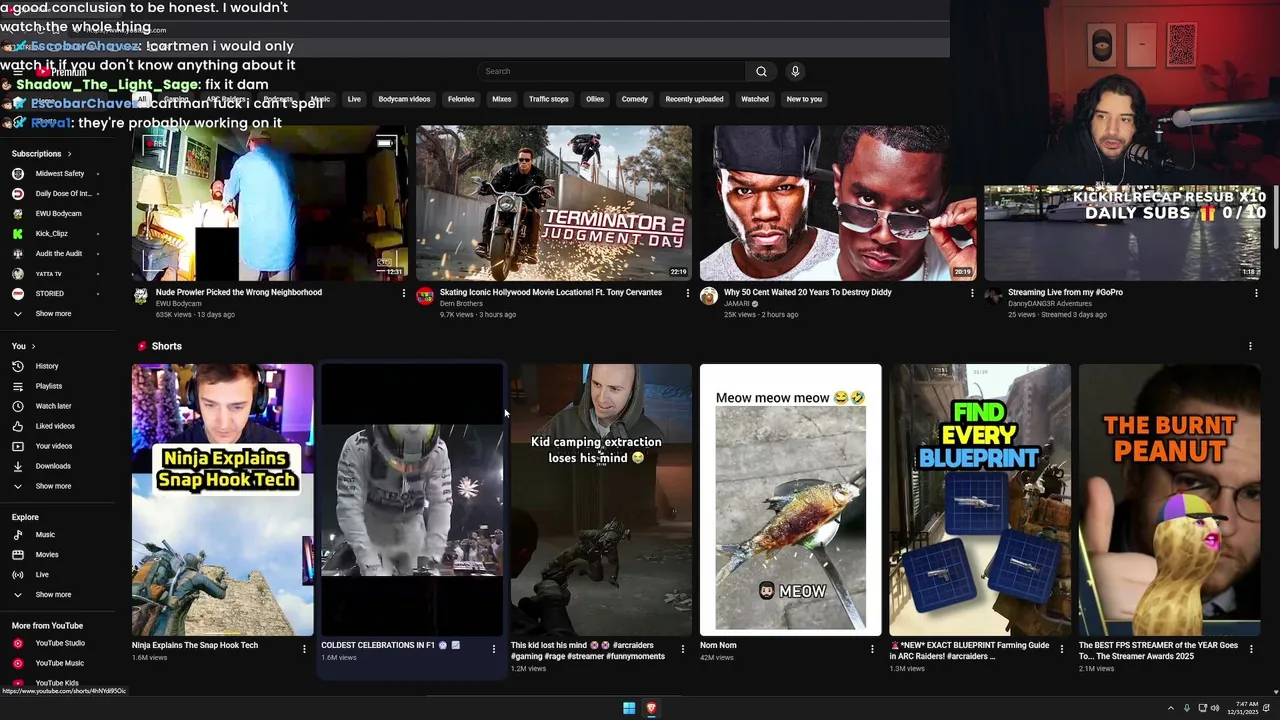The image size is (1280, 720).
Task: Open the STORIED channel avatar
Action: [17, 293]
